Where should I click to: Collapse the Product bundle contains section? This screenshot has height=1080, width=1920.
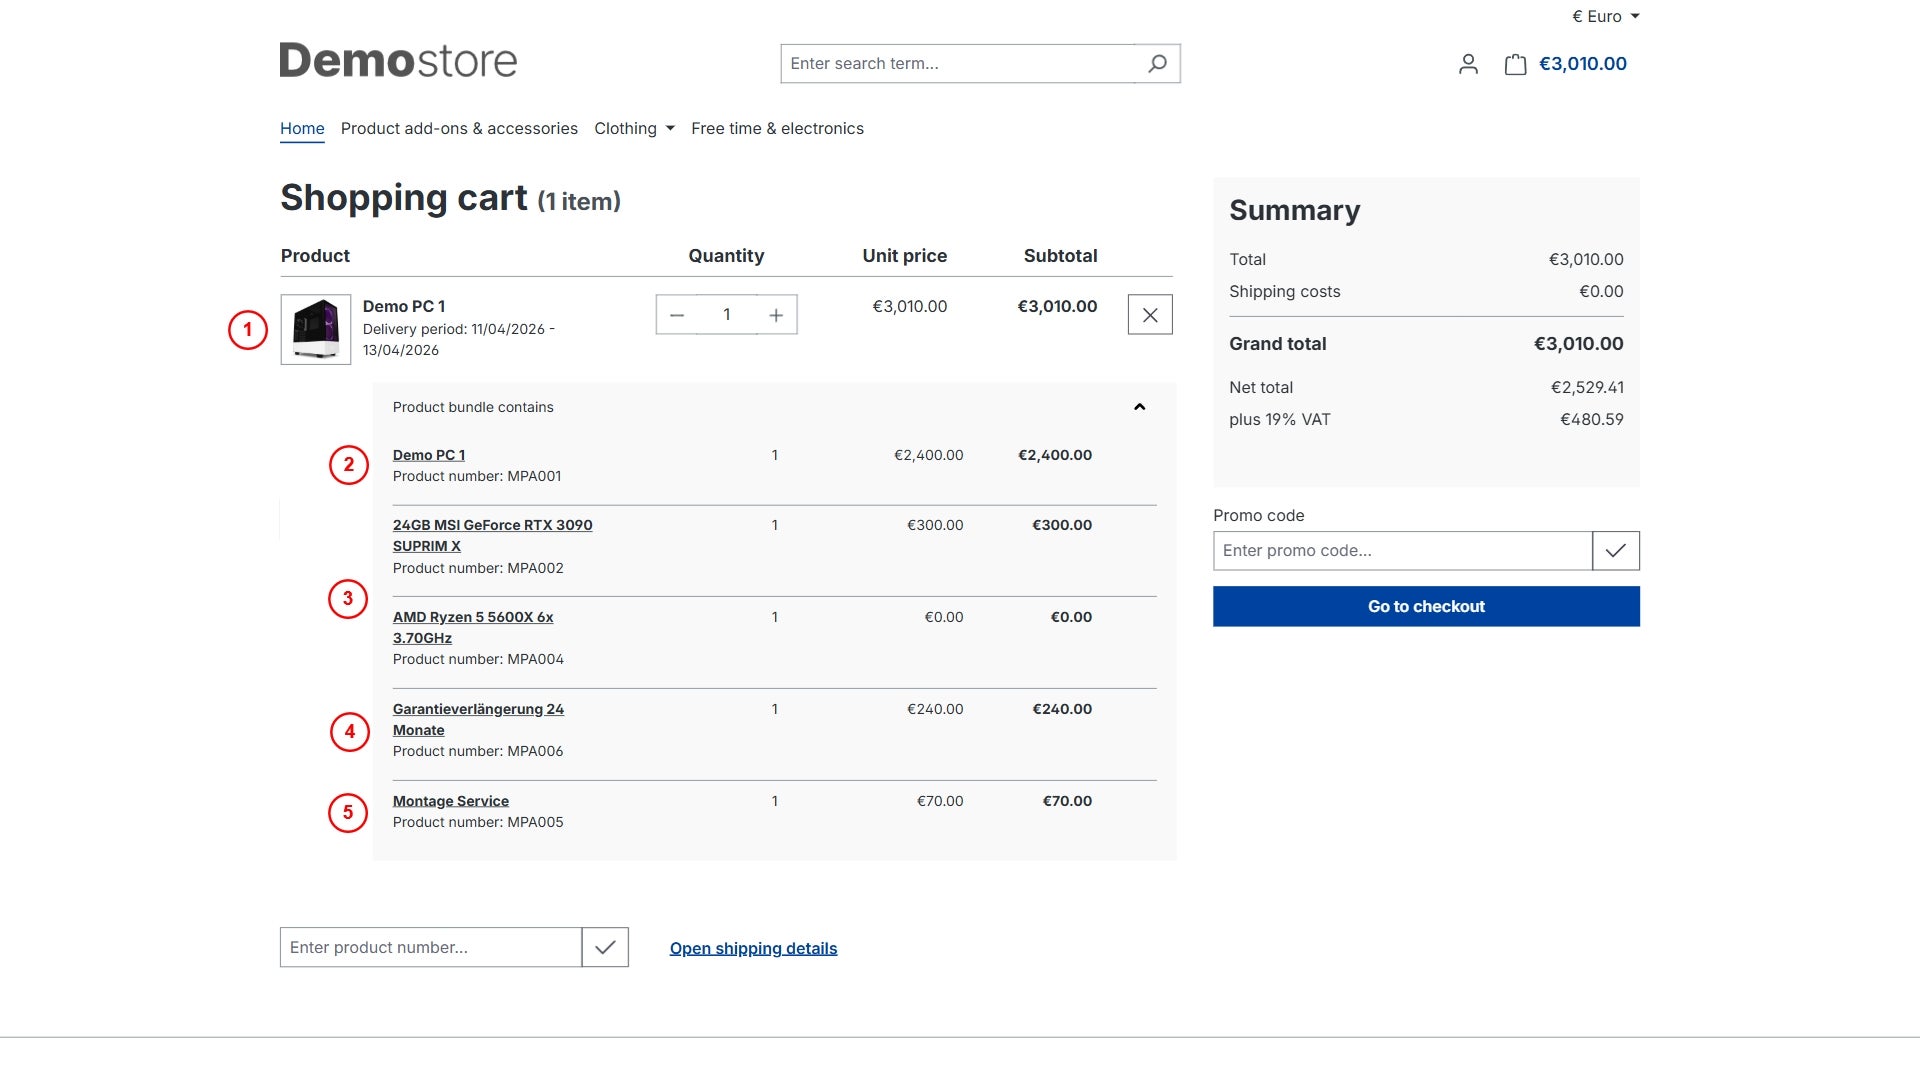(1139, 407)
